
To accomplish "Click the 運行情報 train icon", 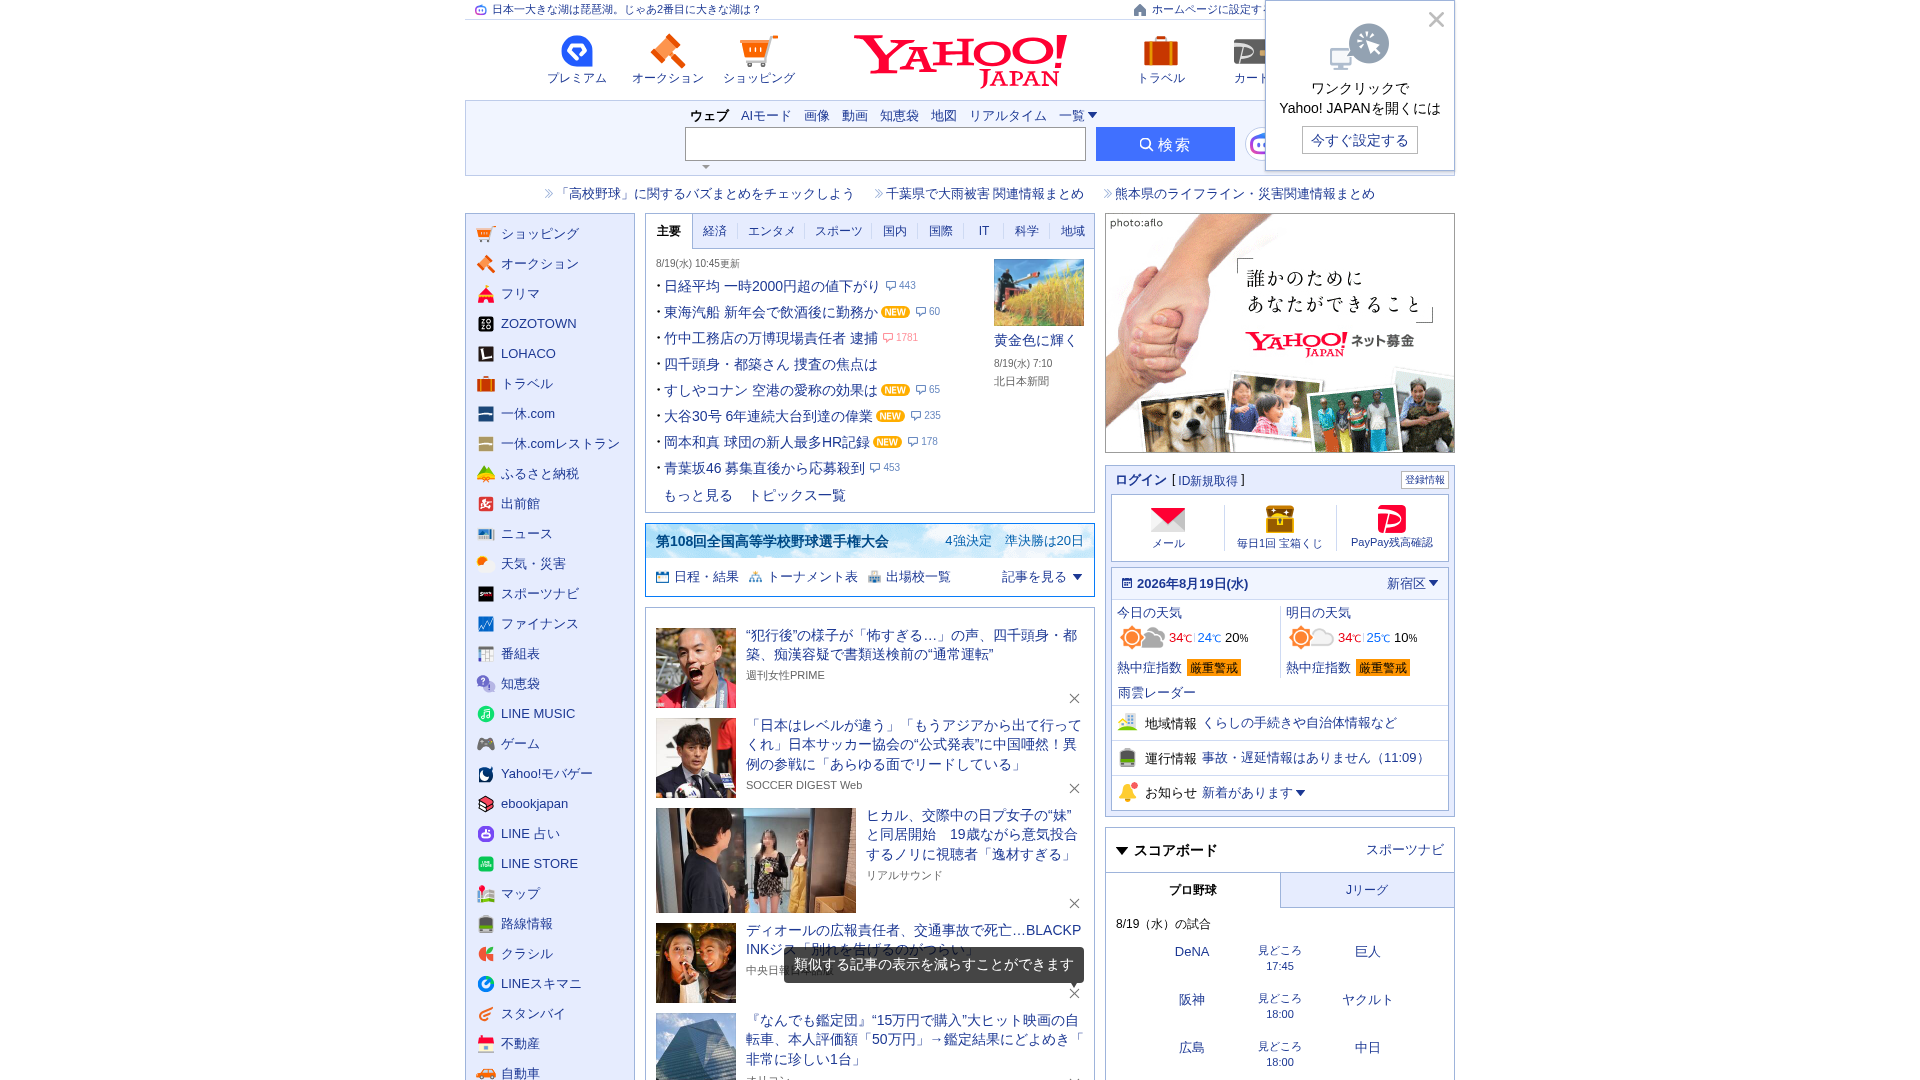I will (x=1128, y=758).
